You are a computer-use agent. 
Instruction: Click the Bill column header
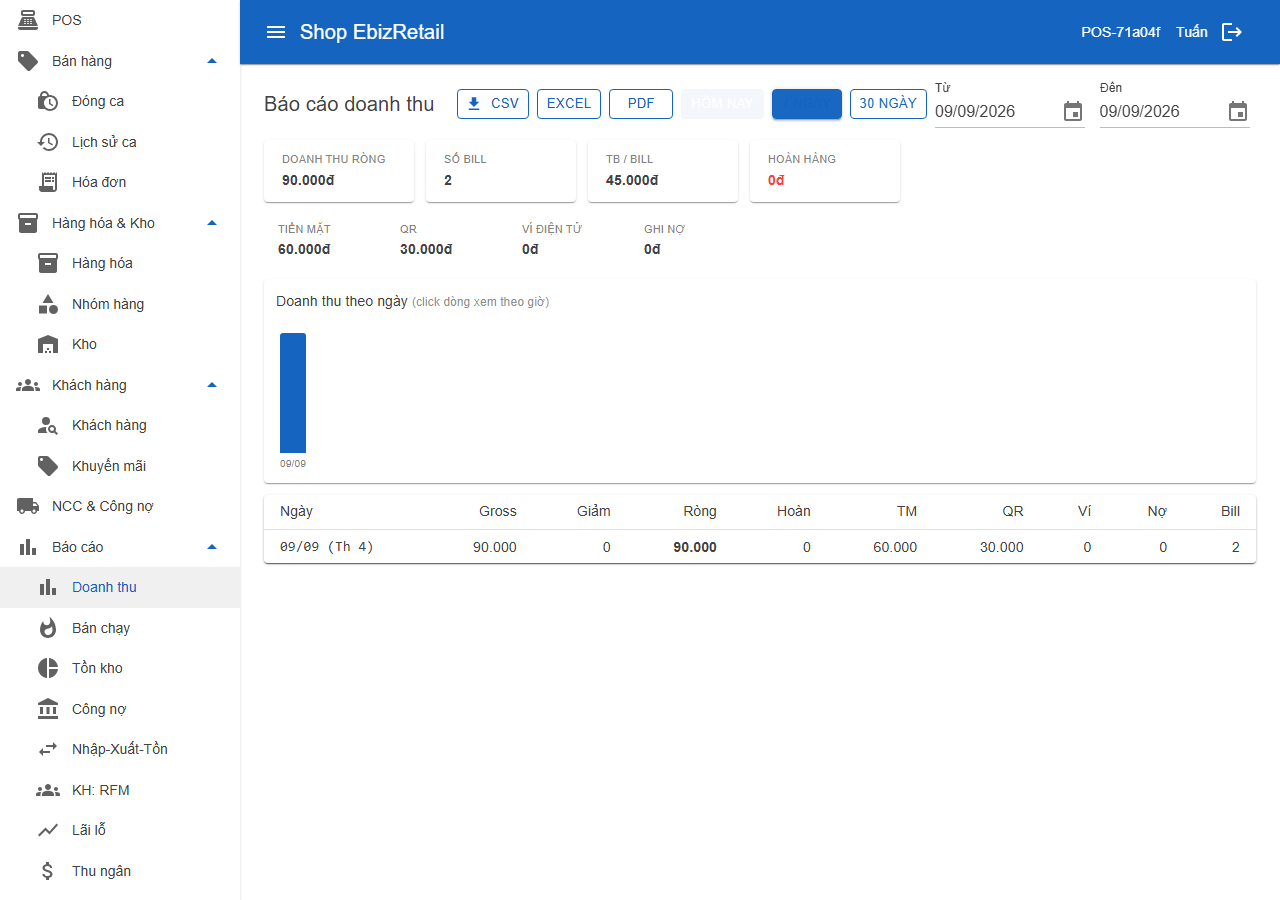tap(1230, 511)
